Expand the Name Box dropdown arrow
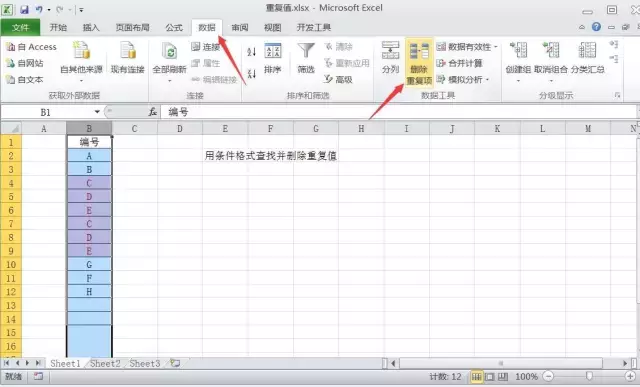The image size is (640, 387). coord(97,112)
